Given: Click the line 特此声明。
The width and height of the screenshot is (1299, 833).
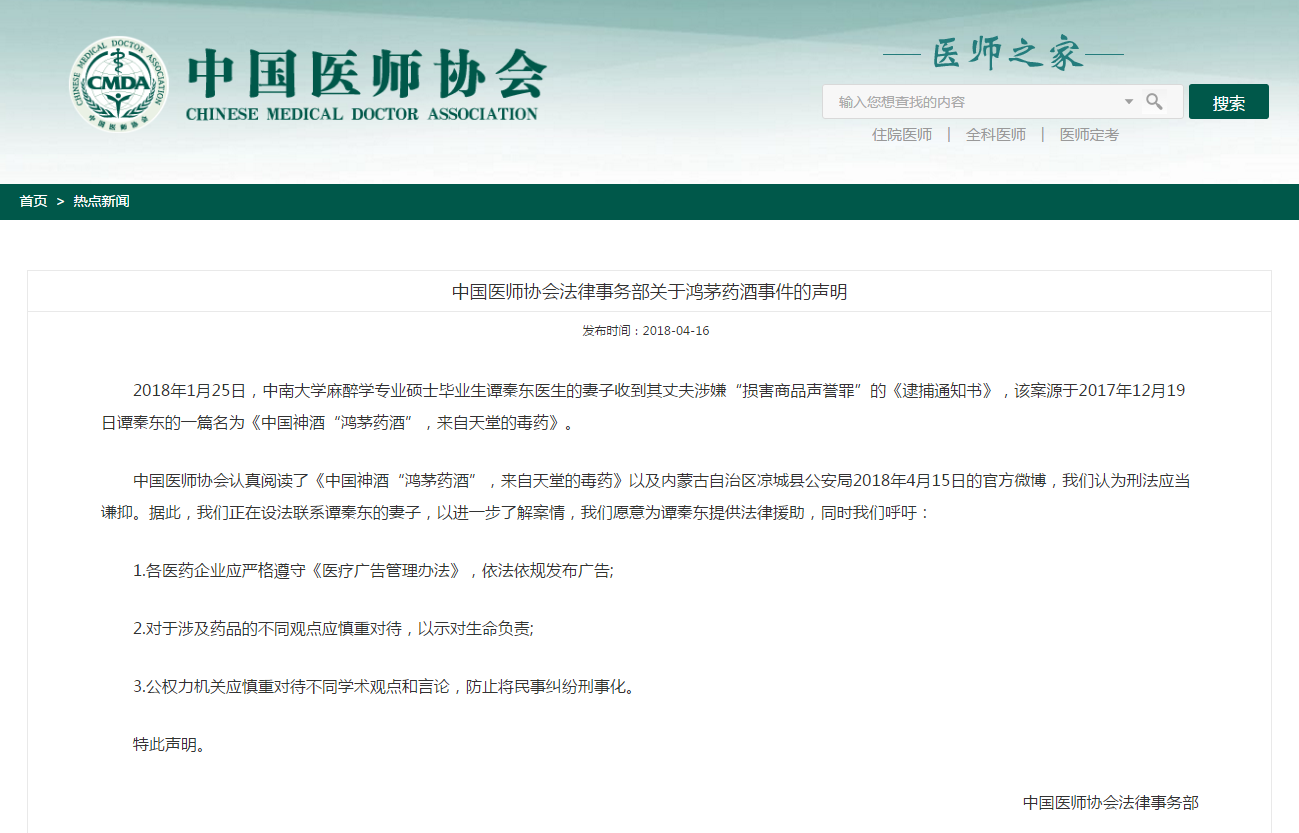Looking at the screenshot, I should [169, 745].
